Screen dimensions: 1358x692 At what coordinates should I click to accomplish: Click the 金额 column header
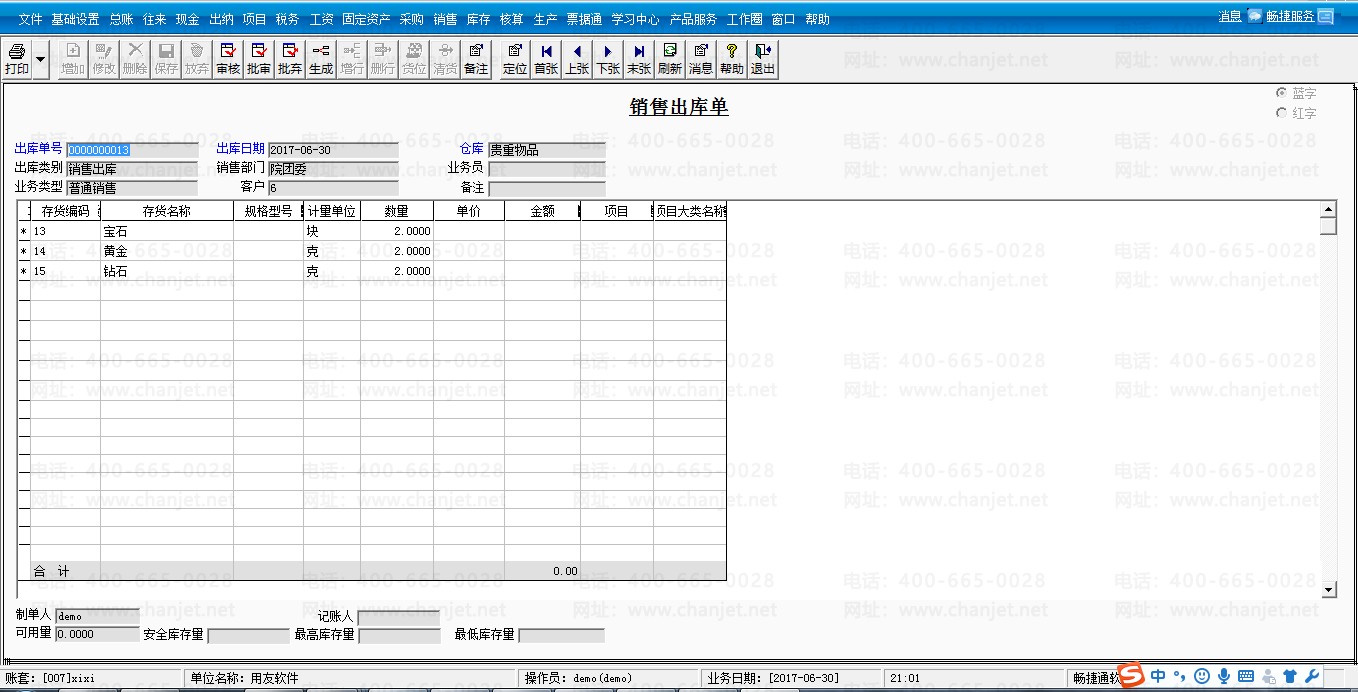tap(542, 211)
